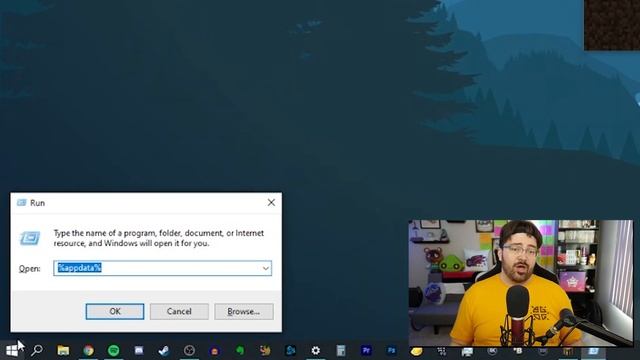Screen dimensions: 640x360
Task: Click the webcam video overlay
Action: pos(521,283)
